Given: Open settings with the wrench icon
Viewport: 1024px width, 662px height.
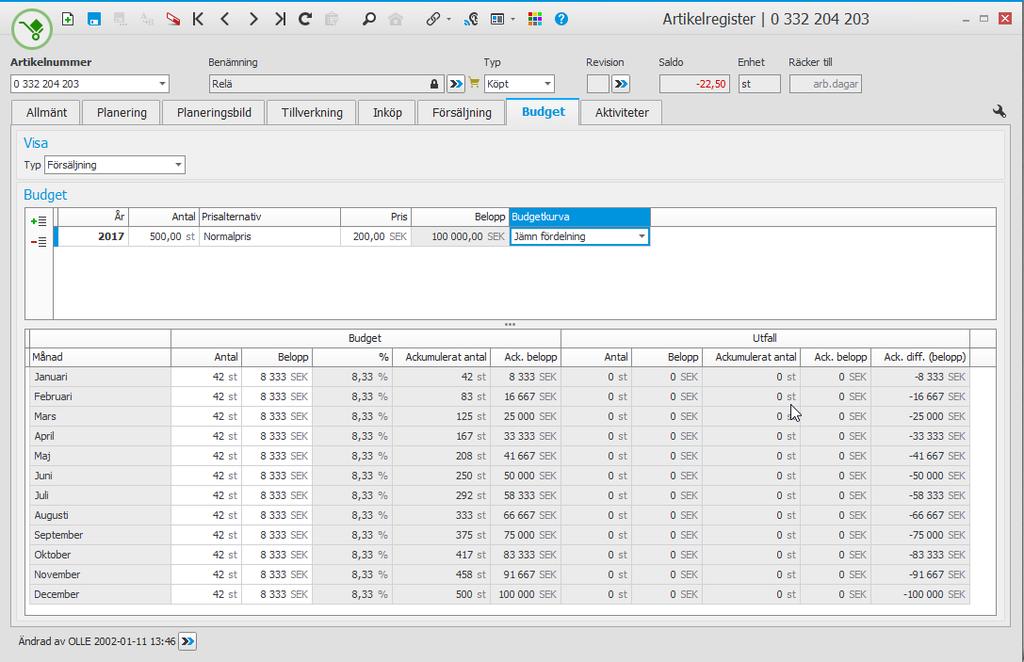Looking at the screenshot, I should [999, 112].
